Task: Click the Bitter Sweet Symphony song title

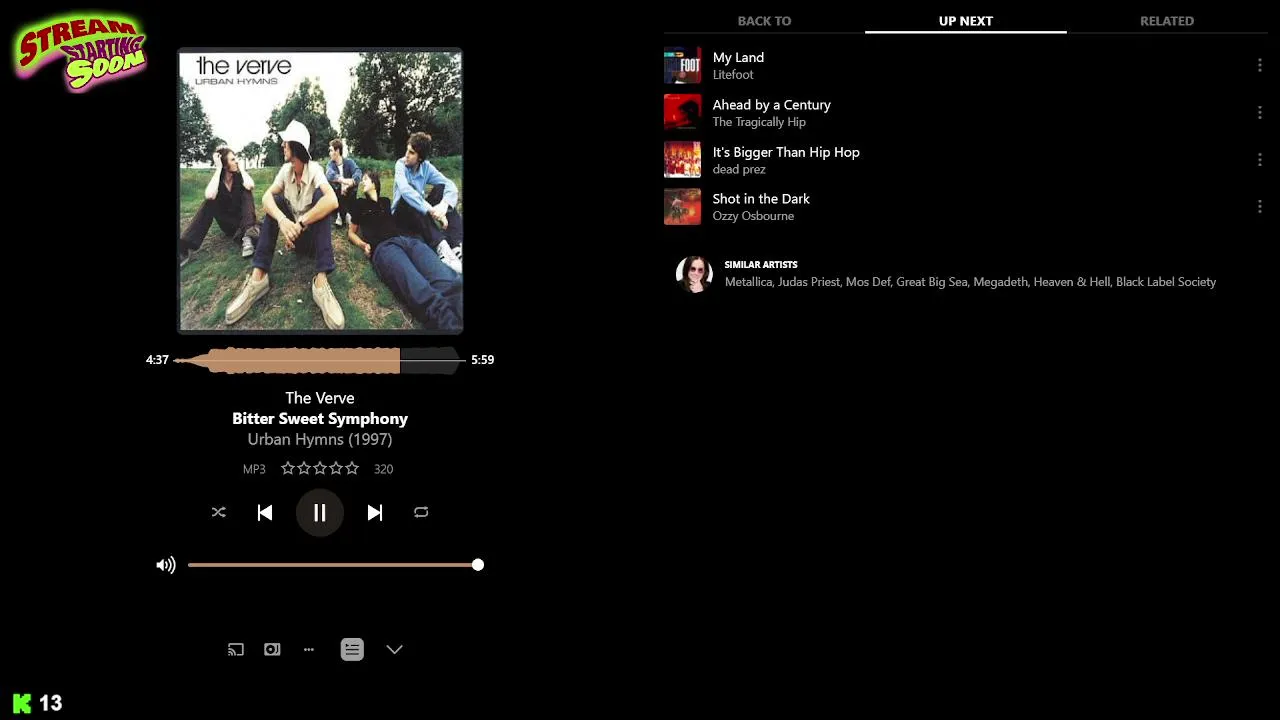Action: click(320, 418)
